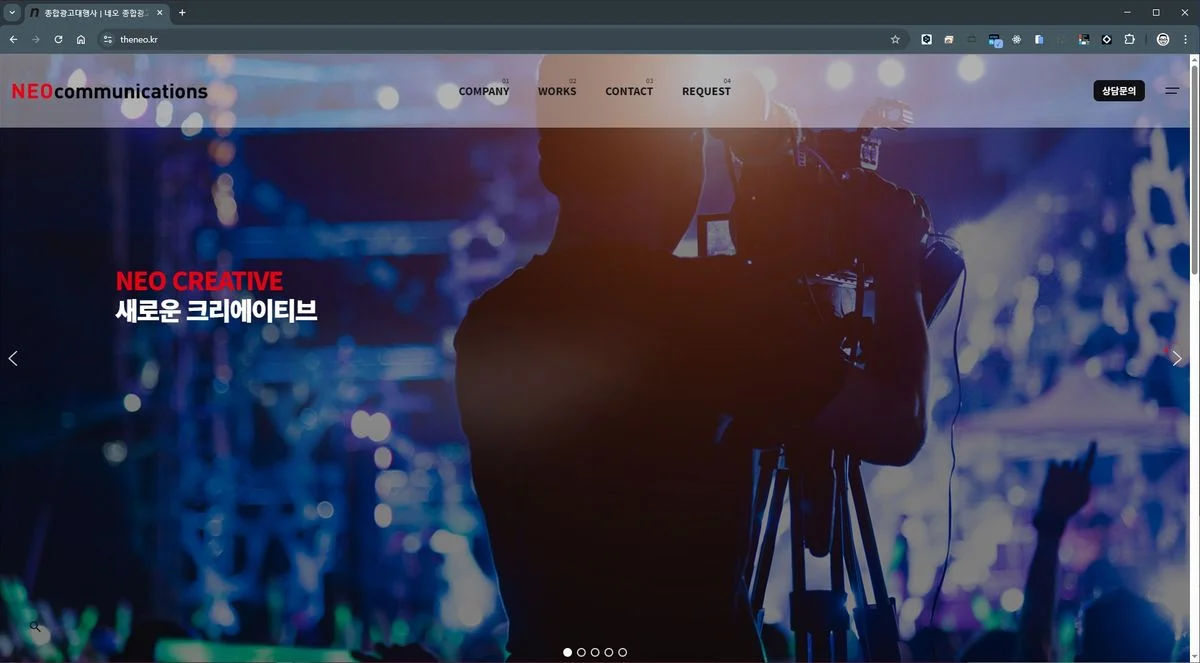The width and height of the screenshot is (1200, 663).
Task: Click the CONTACT navigation link
Action: click(x=629, y=91)
